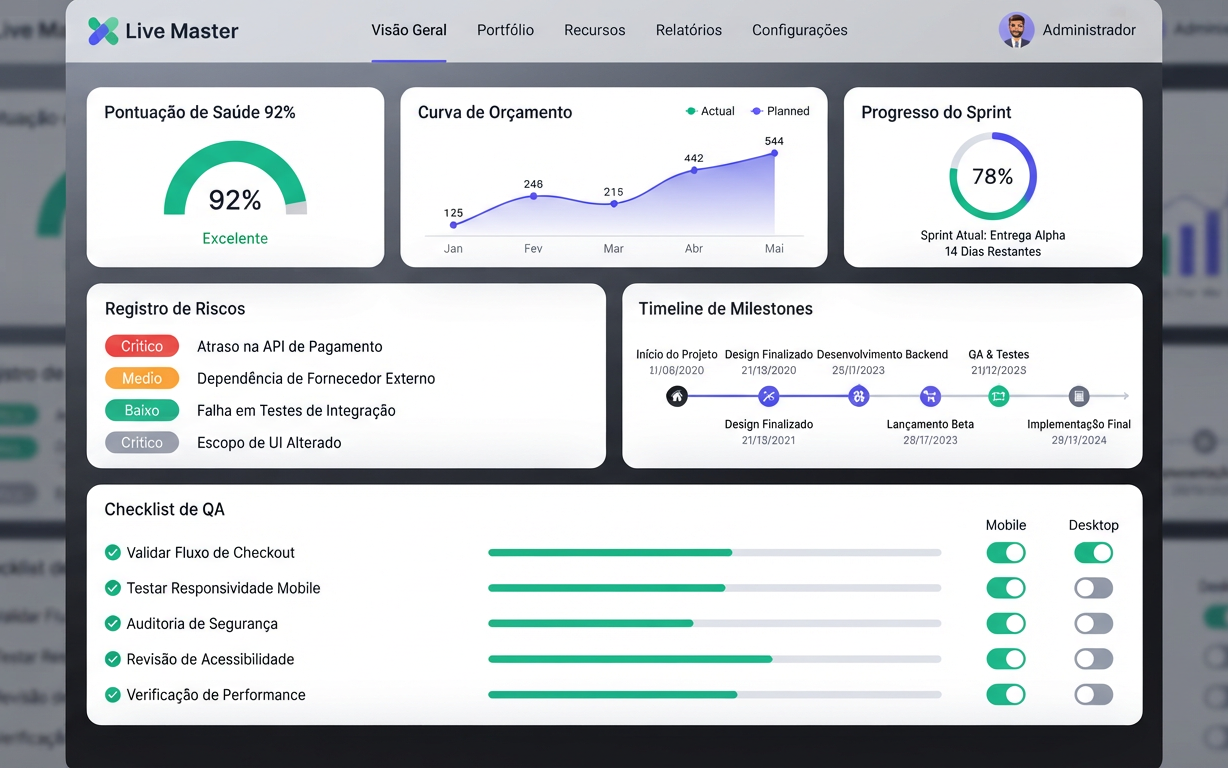Click the 'Excelente' label under the gauge
This screenshot has height=768, width=1228.
235,238
